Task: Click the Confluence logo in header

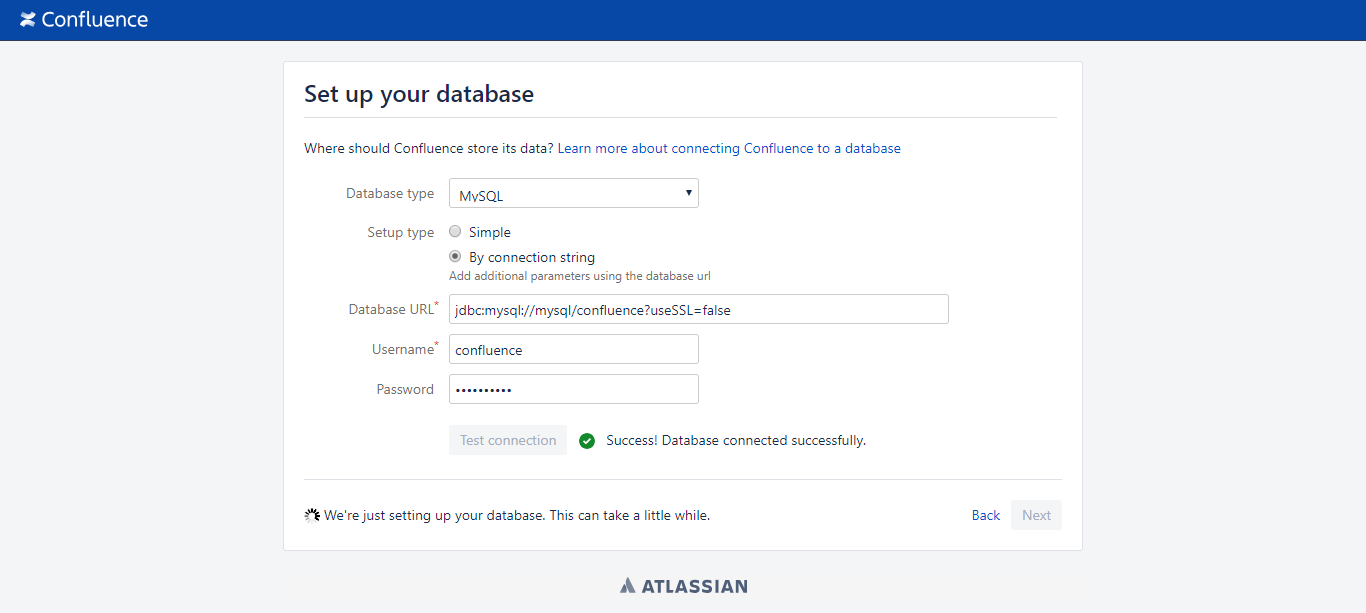Action: tap(84, 19)
